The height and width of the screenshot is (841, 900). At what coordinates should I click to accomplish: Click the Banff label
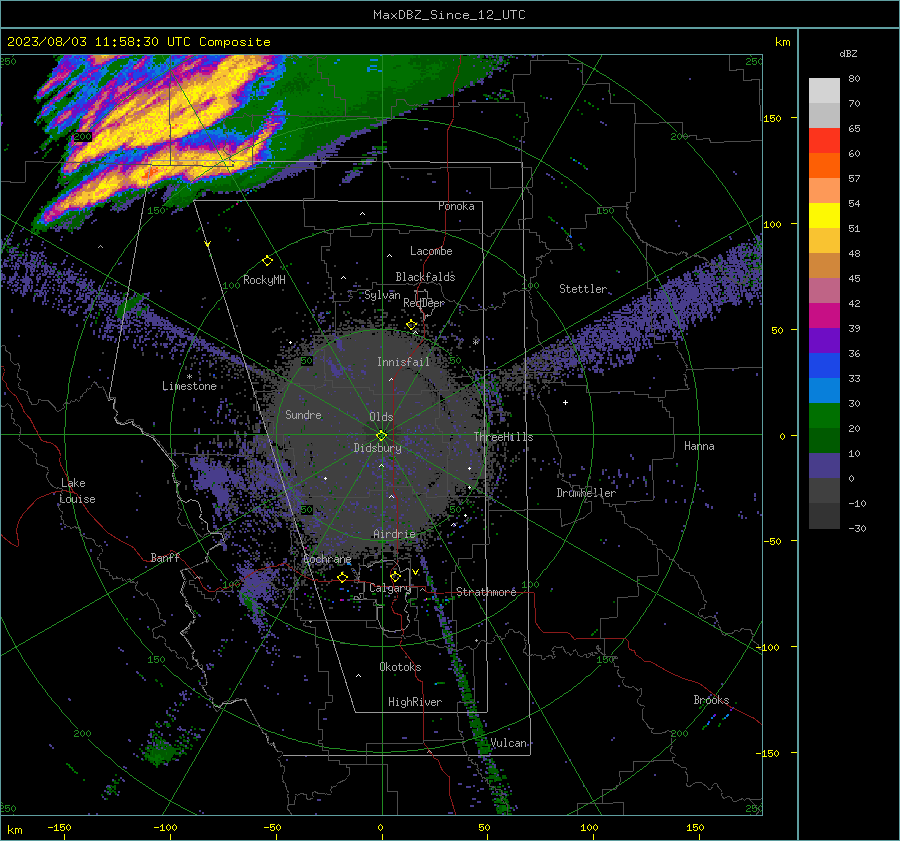pos(165,557)
